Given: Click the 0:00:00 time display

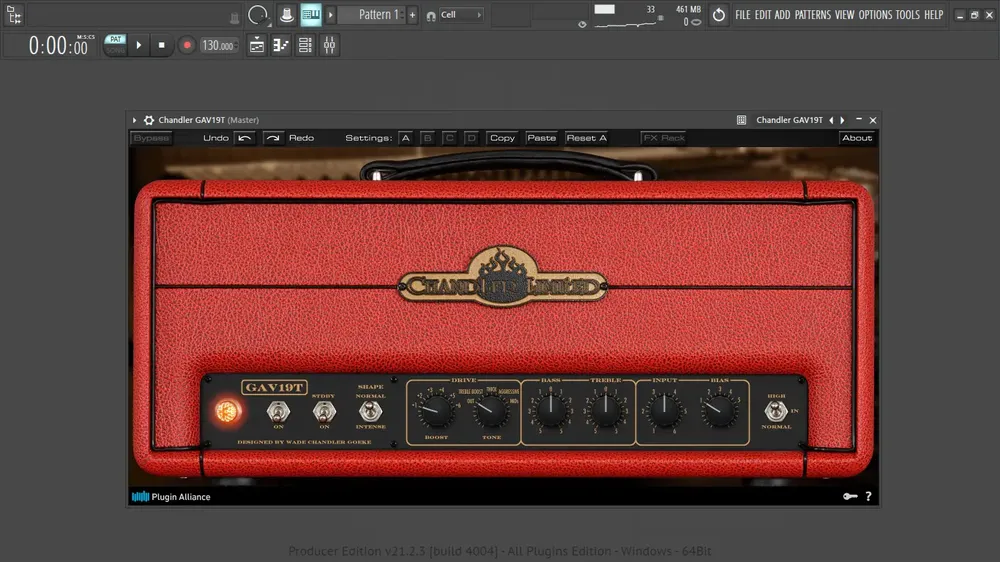Looking at the screenshot, I should pyautogui.click(x=58, y=46).
